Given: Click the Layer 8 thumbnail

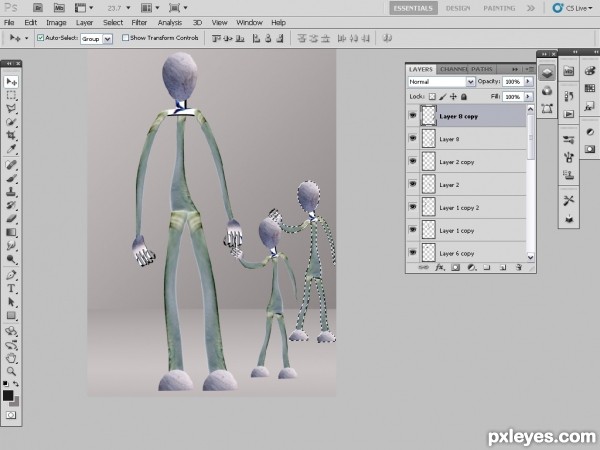Looking at the screenshot, I should 429,139.
